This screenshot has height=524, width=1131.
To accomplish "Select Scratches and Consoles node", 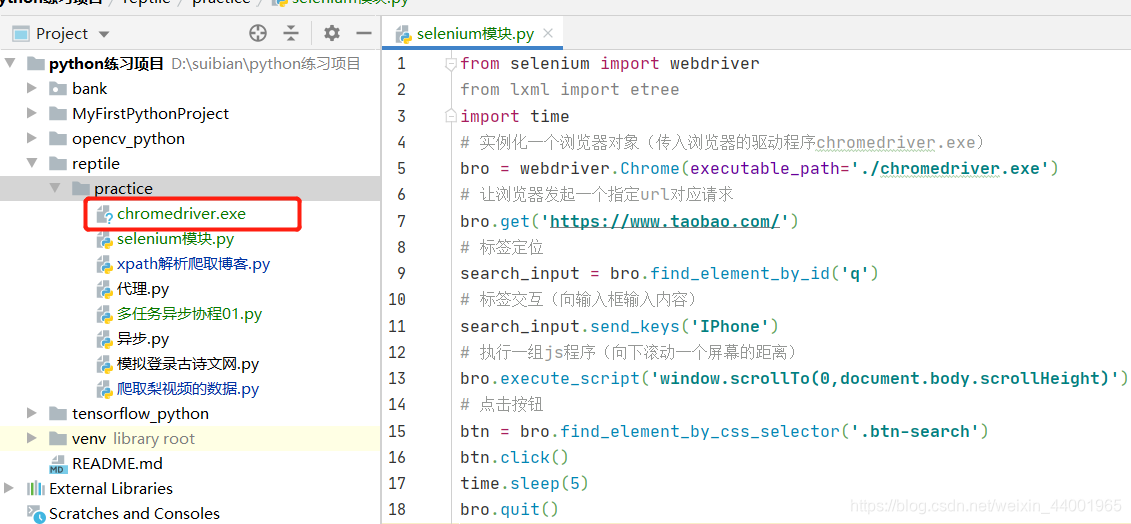I will tap(134, 514).
